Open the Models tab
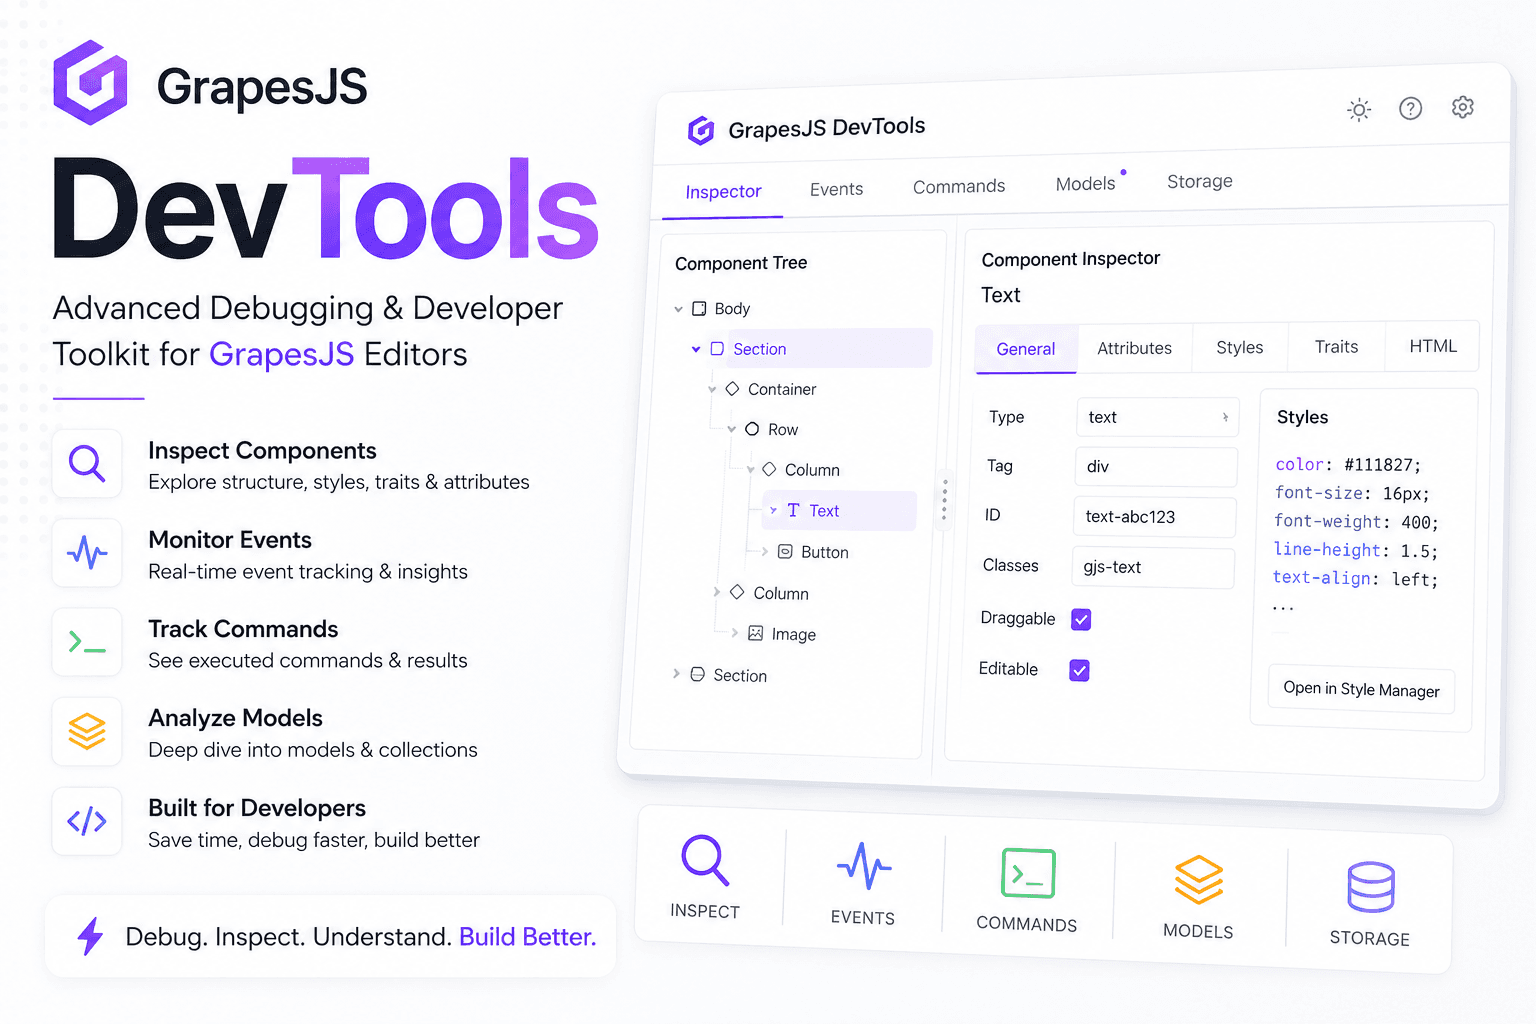 pyautogui.click(x=1085, y=184)
